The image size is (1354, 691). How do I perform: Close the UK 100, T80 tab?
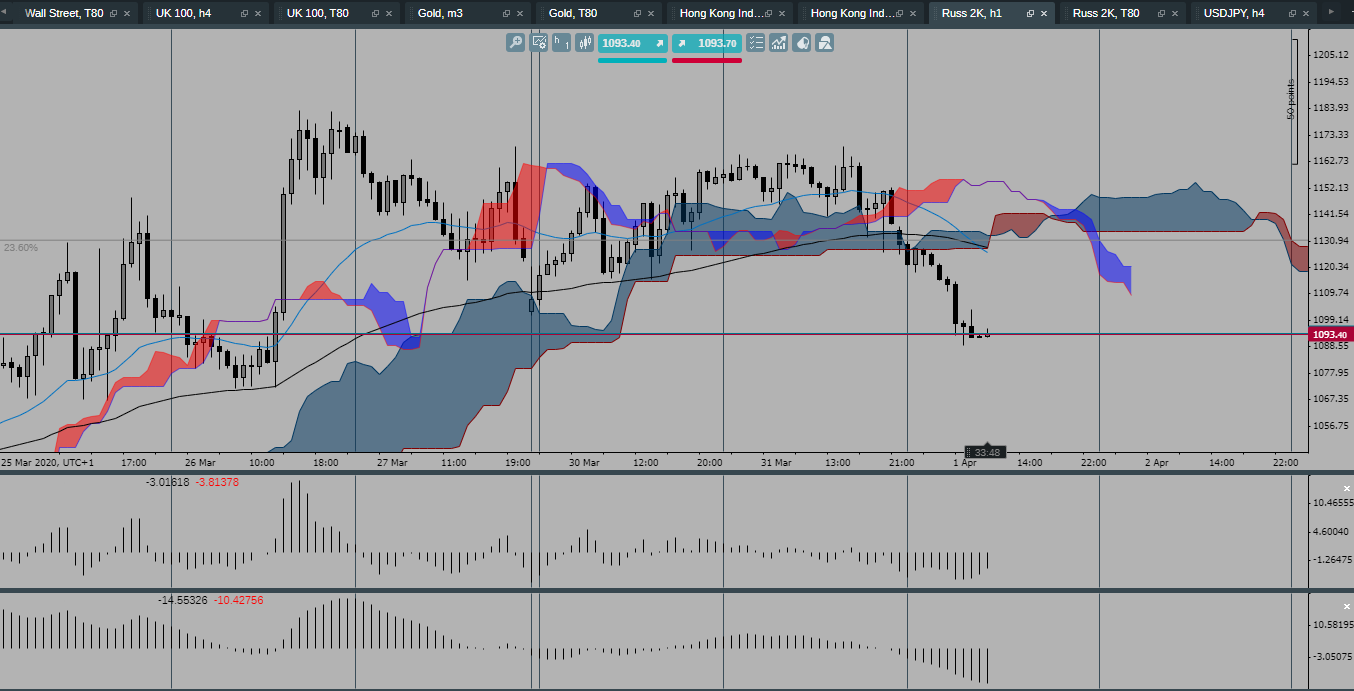(x=389, y=14)
